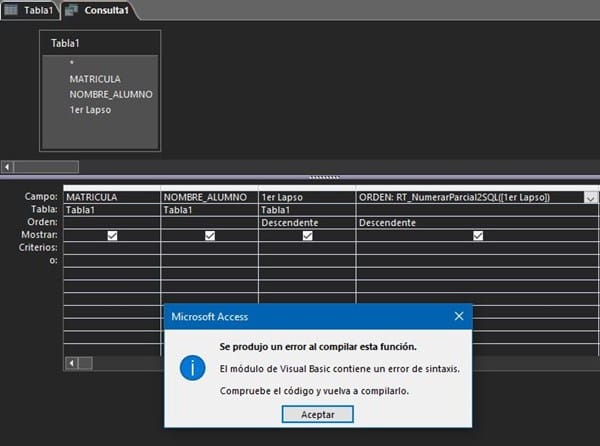Select the Consulta1 query tab
This screenshot has width=600, height=446.
coord(100,10)
